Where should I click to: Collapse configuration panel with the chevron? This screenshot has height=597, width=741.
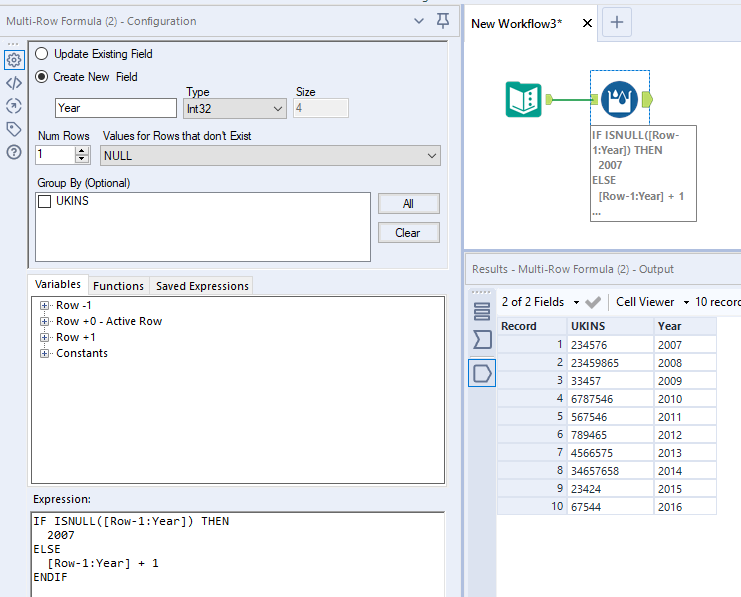coord(419,21)
